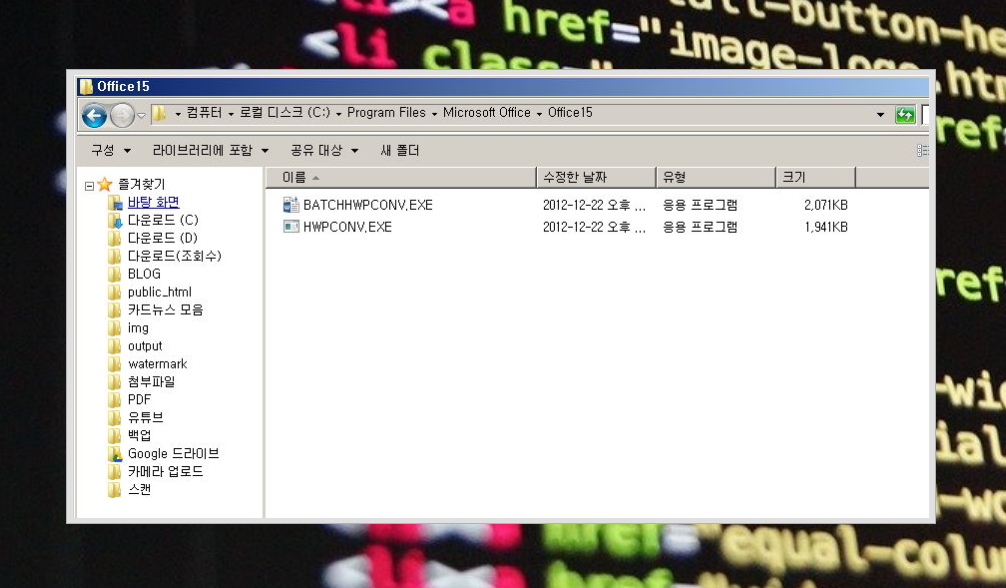Screen dimensions: 1006x588
Task: Click Office15 breadcrumb segment
Action: coord(570,113)
